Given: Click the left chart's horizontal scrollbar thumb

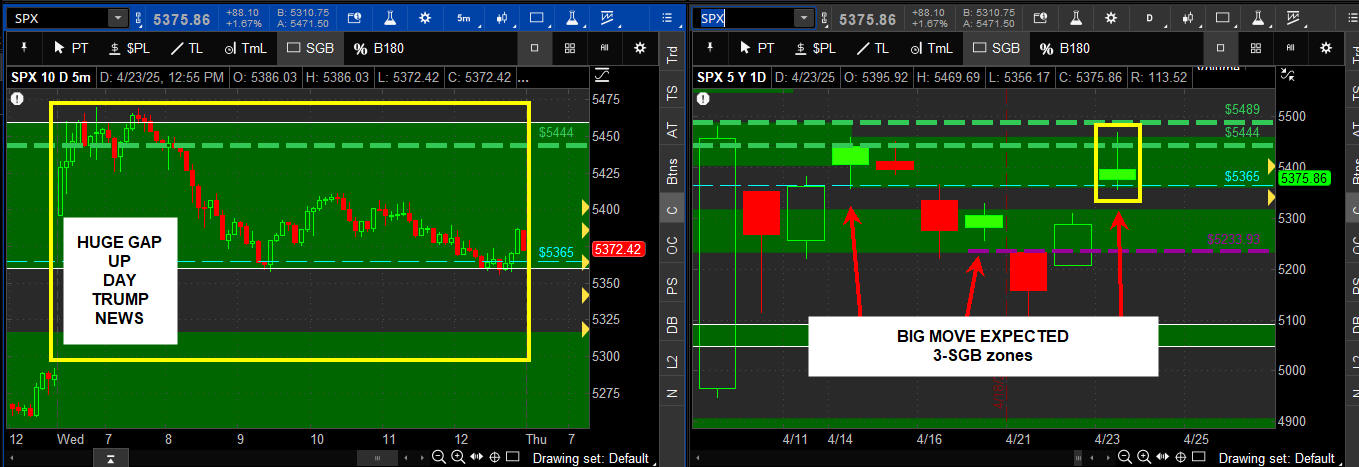Looking at the screenshot, I should click(x=375, y=457).
